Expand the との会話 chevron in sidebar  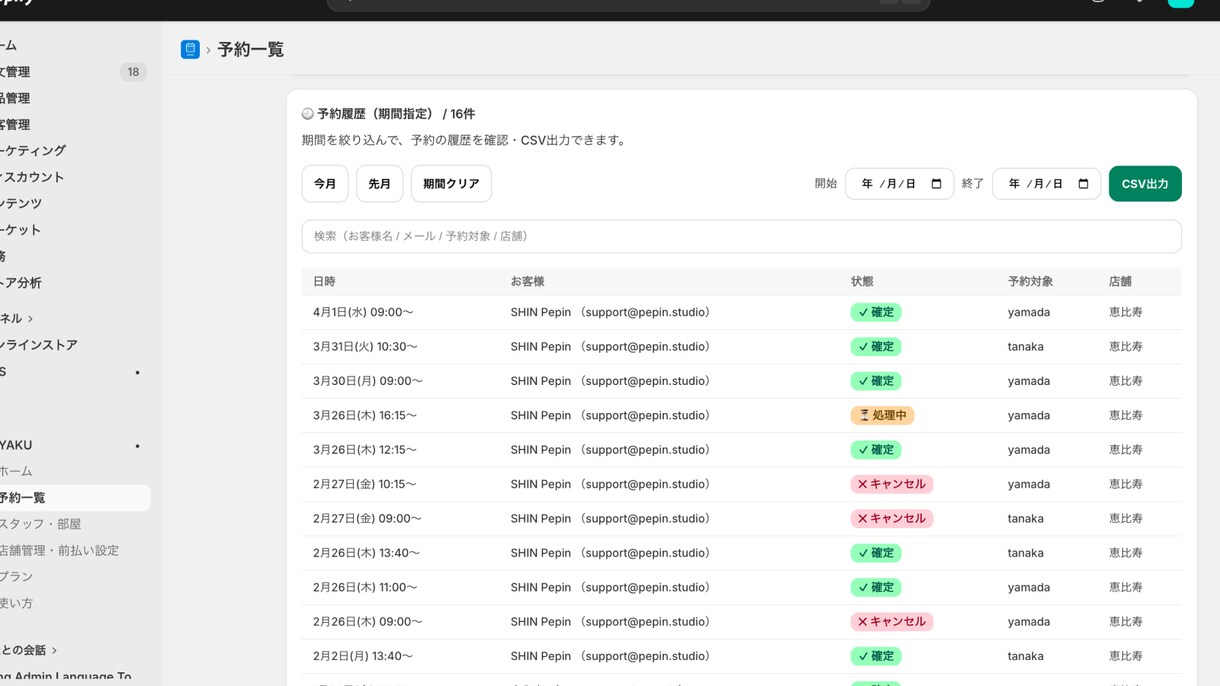pos(54,650)
